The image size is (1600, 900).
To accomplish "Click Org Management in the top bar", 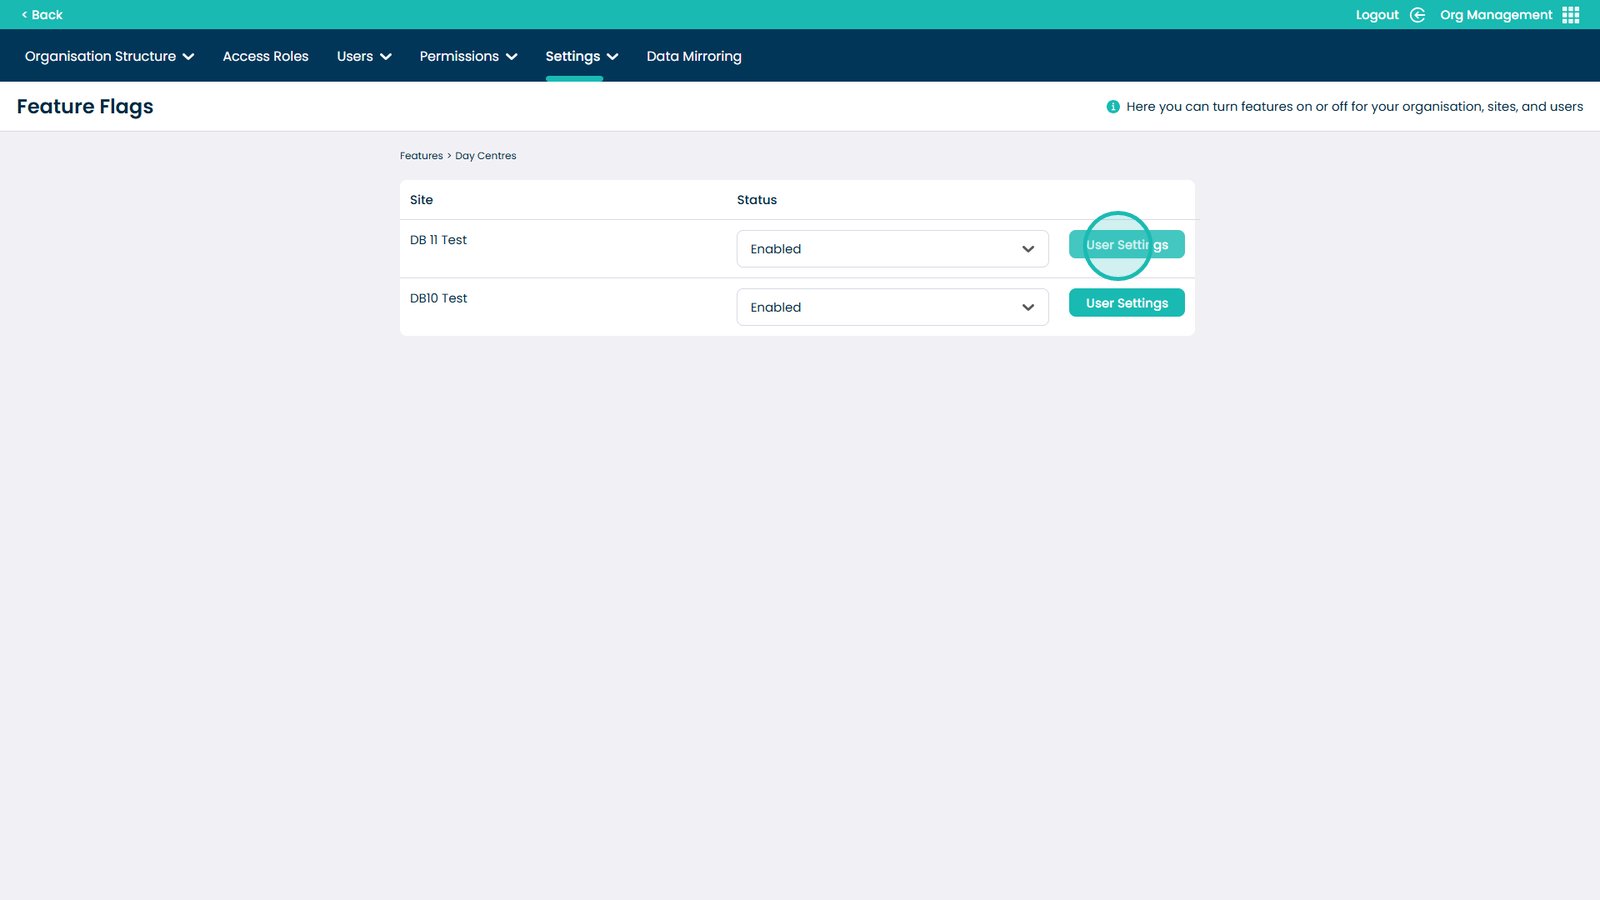I will 1496,14.
